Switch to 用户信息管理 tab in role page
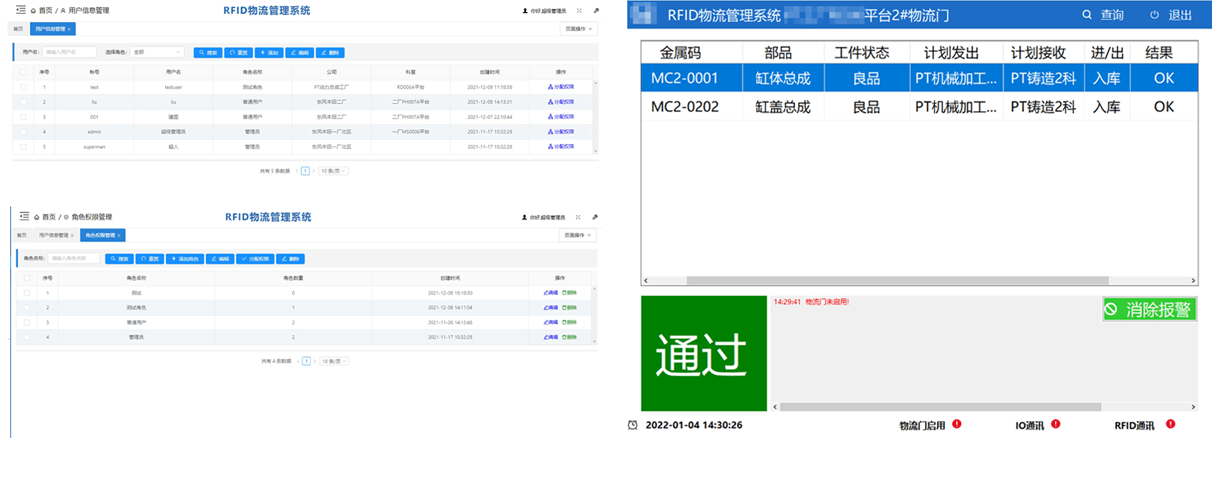Viewport: 1224px width, 478px height. [54, 235]
